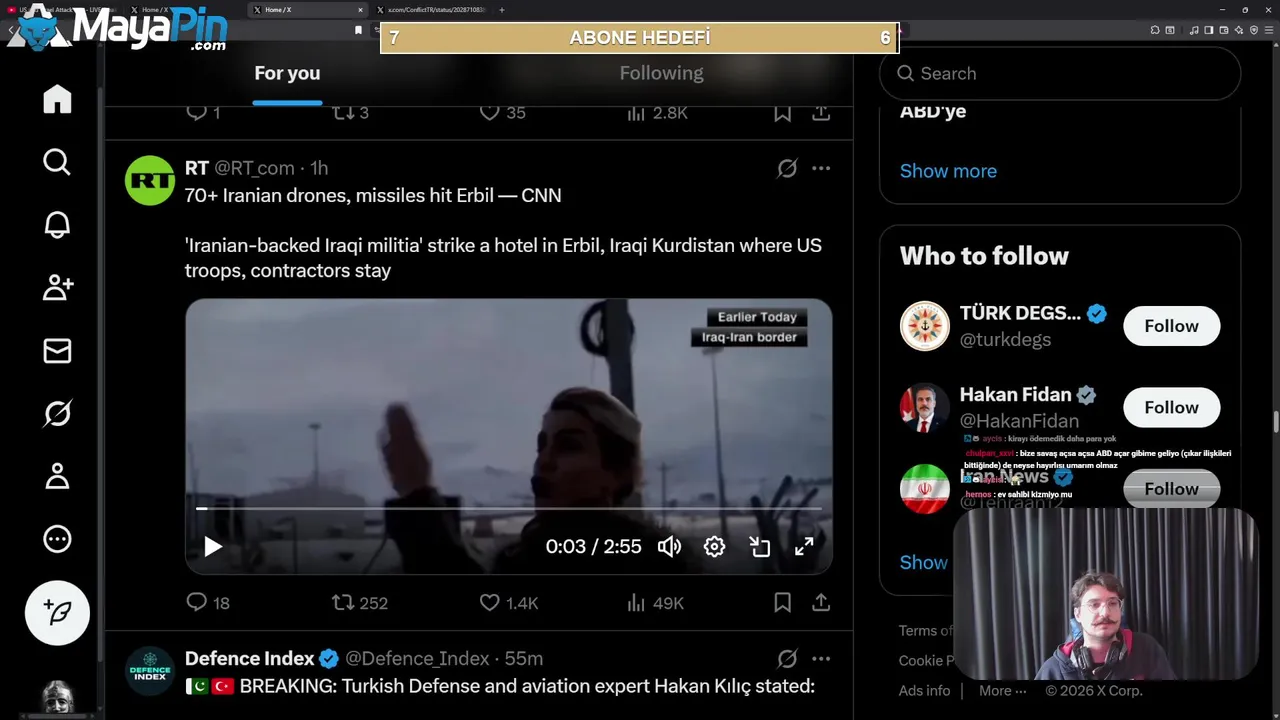
Task: Open the Profile person icon
Action: 57,476
